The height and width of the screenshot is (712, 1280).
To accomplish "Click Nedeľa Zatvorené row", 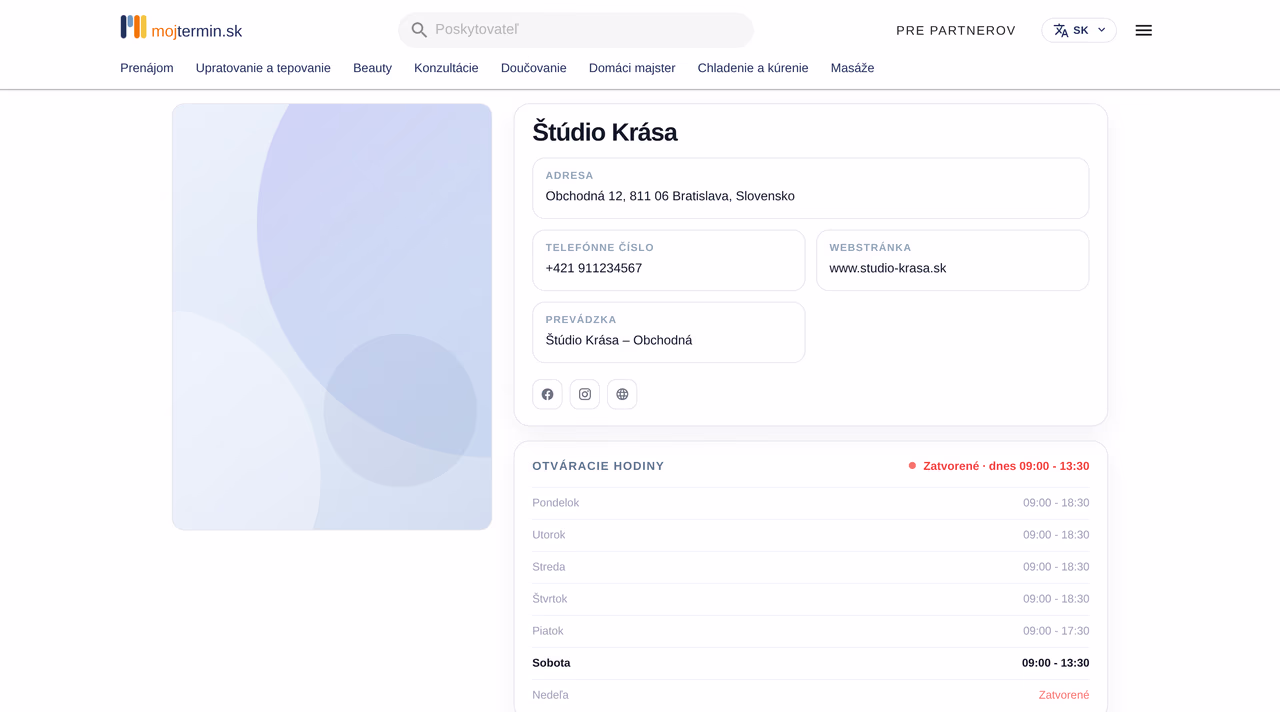I will 811,695.
